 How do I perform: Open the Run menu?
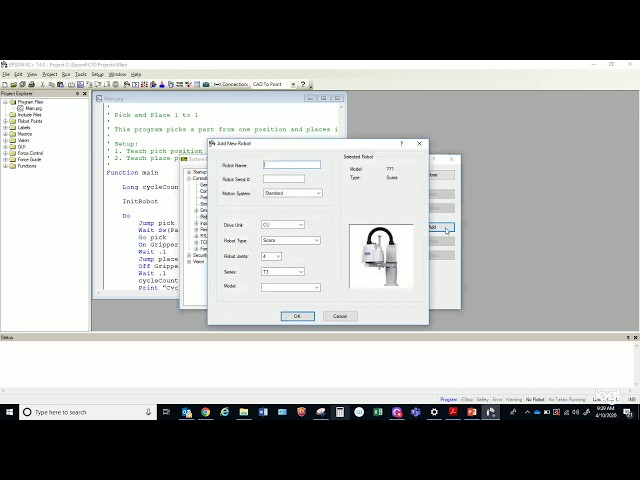66,74
